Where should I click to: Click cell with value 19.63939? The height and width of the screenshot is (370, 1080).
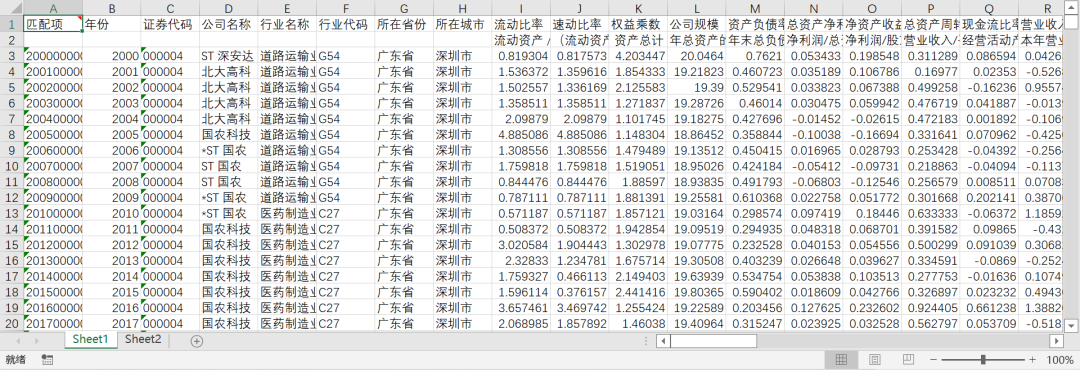pos(696,275)
